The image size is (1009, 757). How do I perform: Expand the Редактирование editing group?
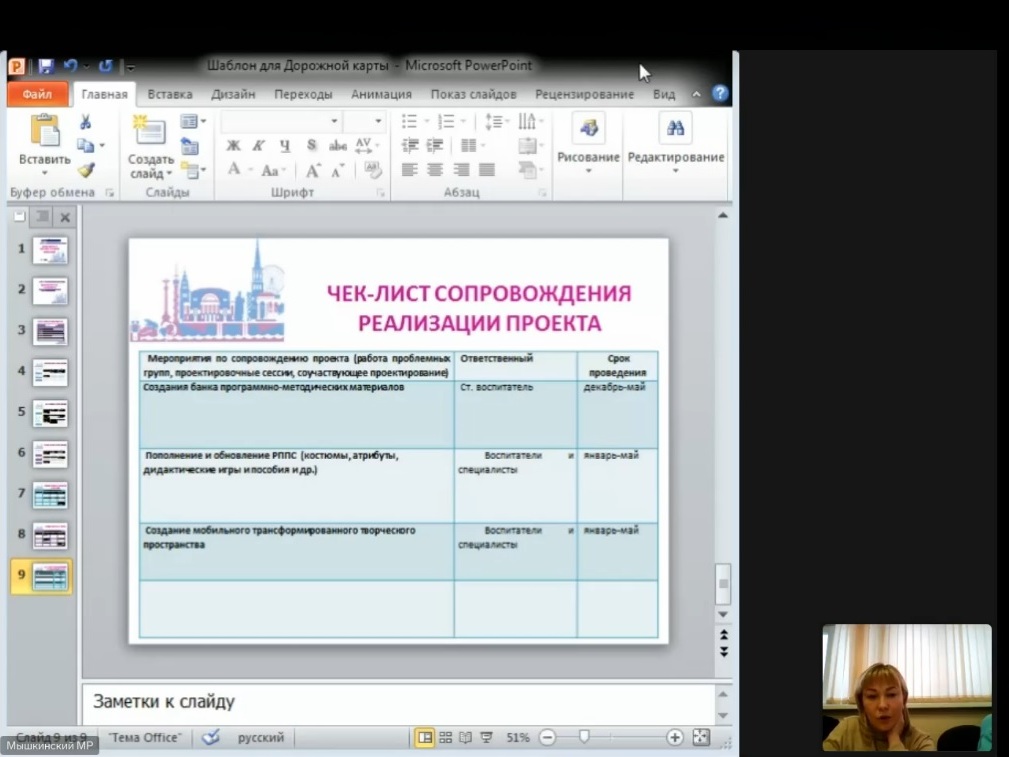(x=676, y=144)
